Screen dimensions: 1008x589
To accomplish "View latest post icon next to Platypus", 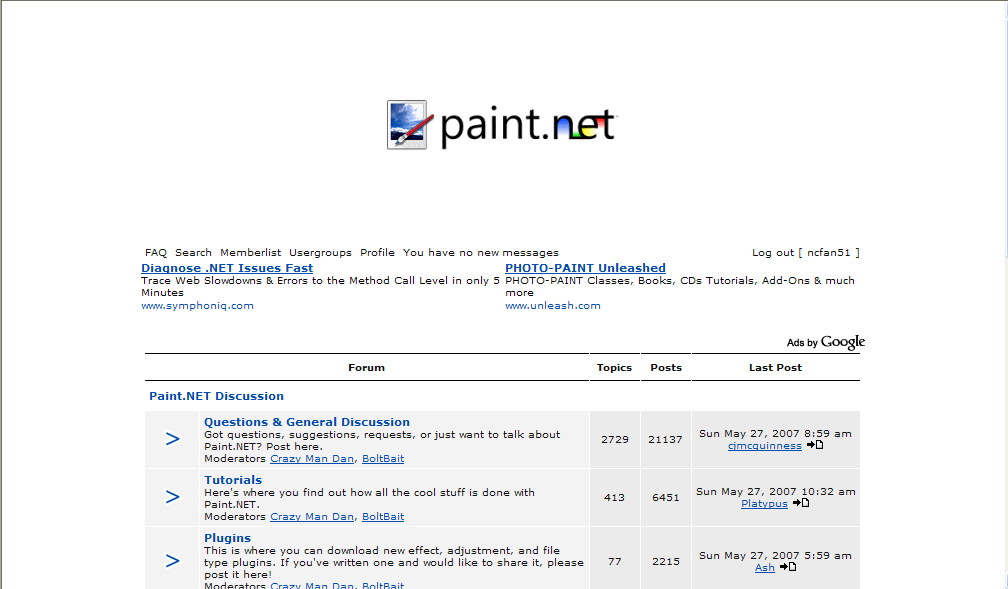I will [x=801, y=503].
